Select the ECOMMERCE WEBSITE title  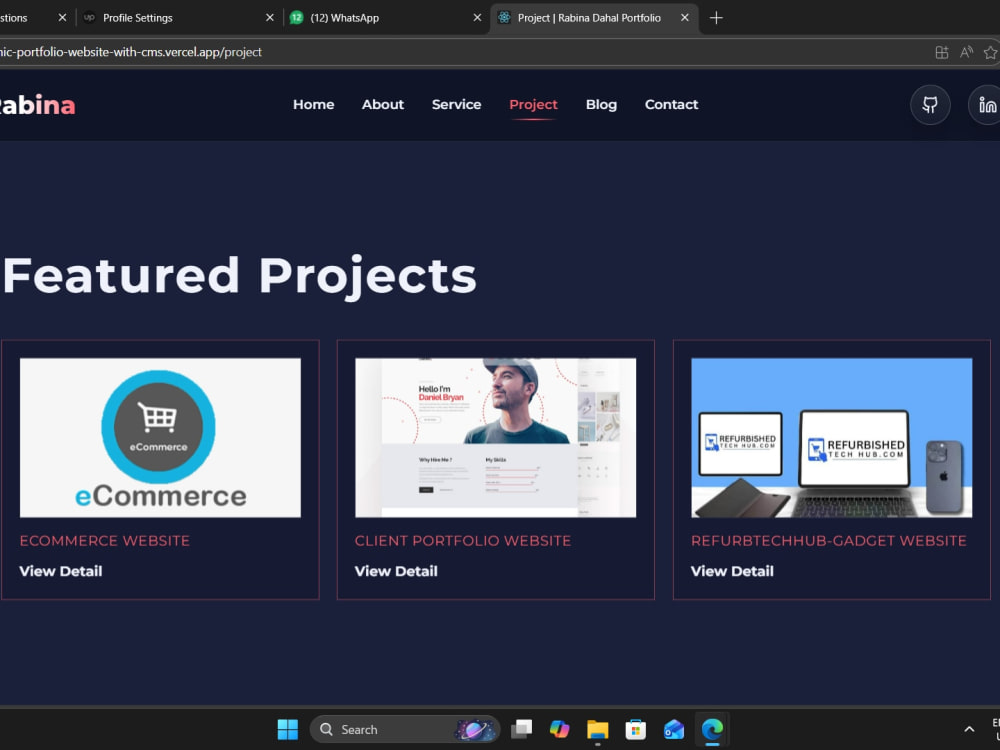click(x=105, y=541)
